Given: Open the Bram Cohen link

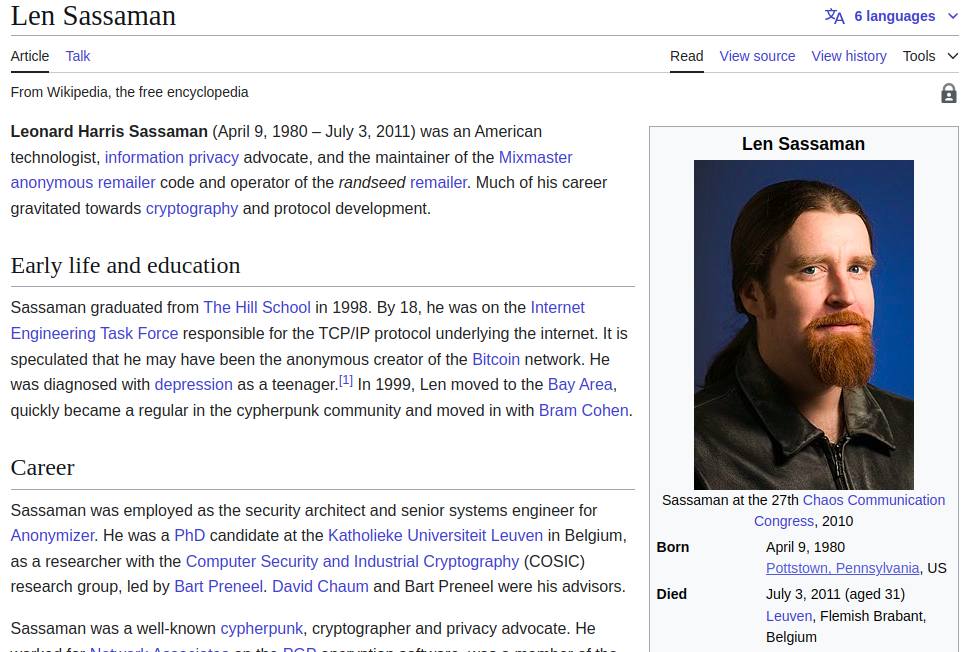Looking at the screenshot, I should tap(583, 410).
